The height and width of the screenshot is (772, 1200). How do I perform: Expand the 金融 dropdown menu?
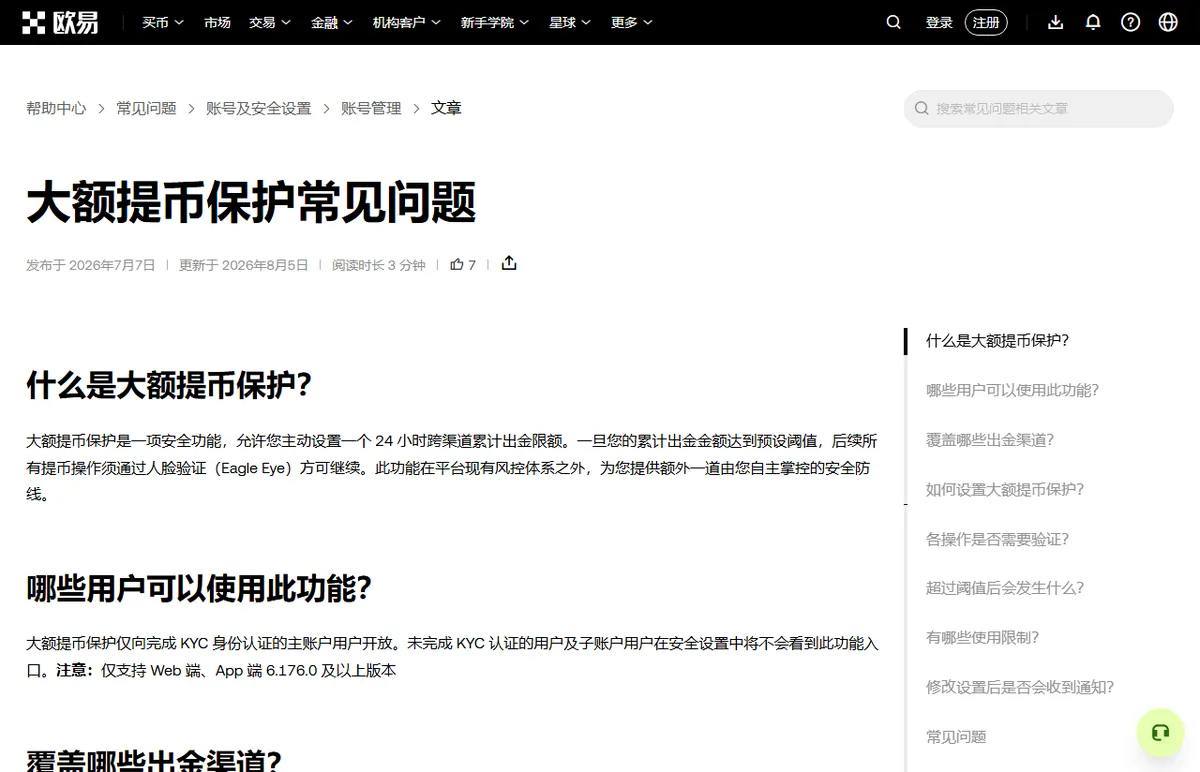click(332, 22)
